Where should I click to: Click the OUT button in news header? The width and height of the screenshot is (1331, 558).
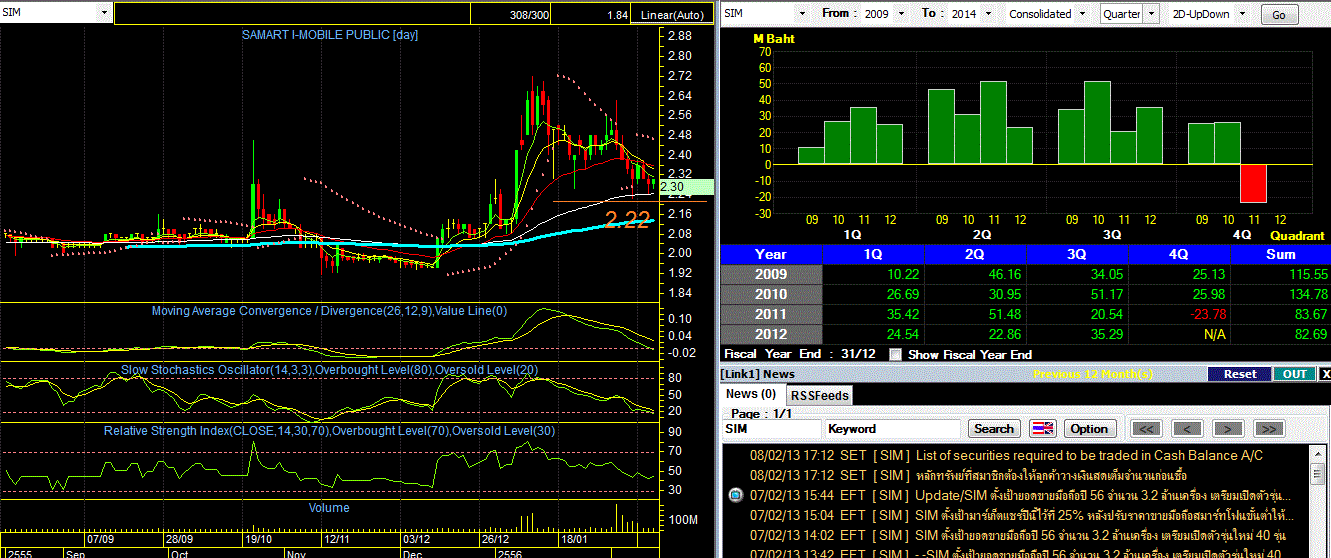tap(1294, 374)
